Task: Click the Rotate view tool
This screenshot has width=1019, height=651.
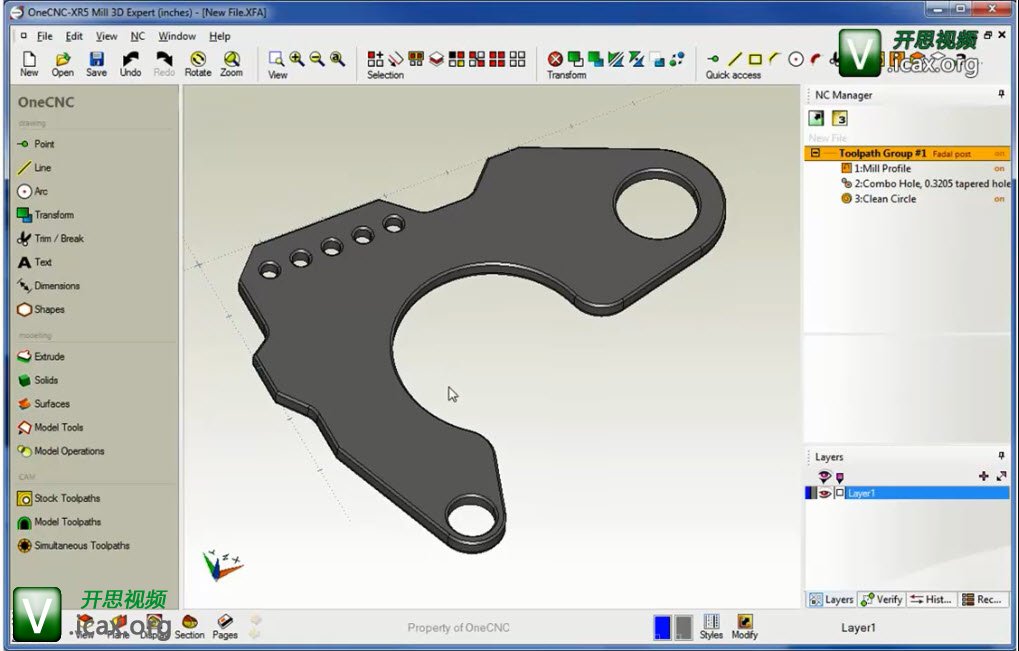Action: (198, 64)
